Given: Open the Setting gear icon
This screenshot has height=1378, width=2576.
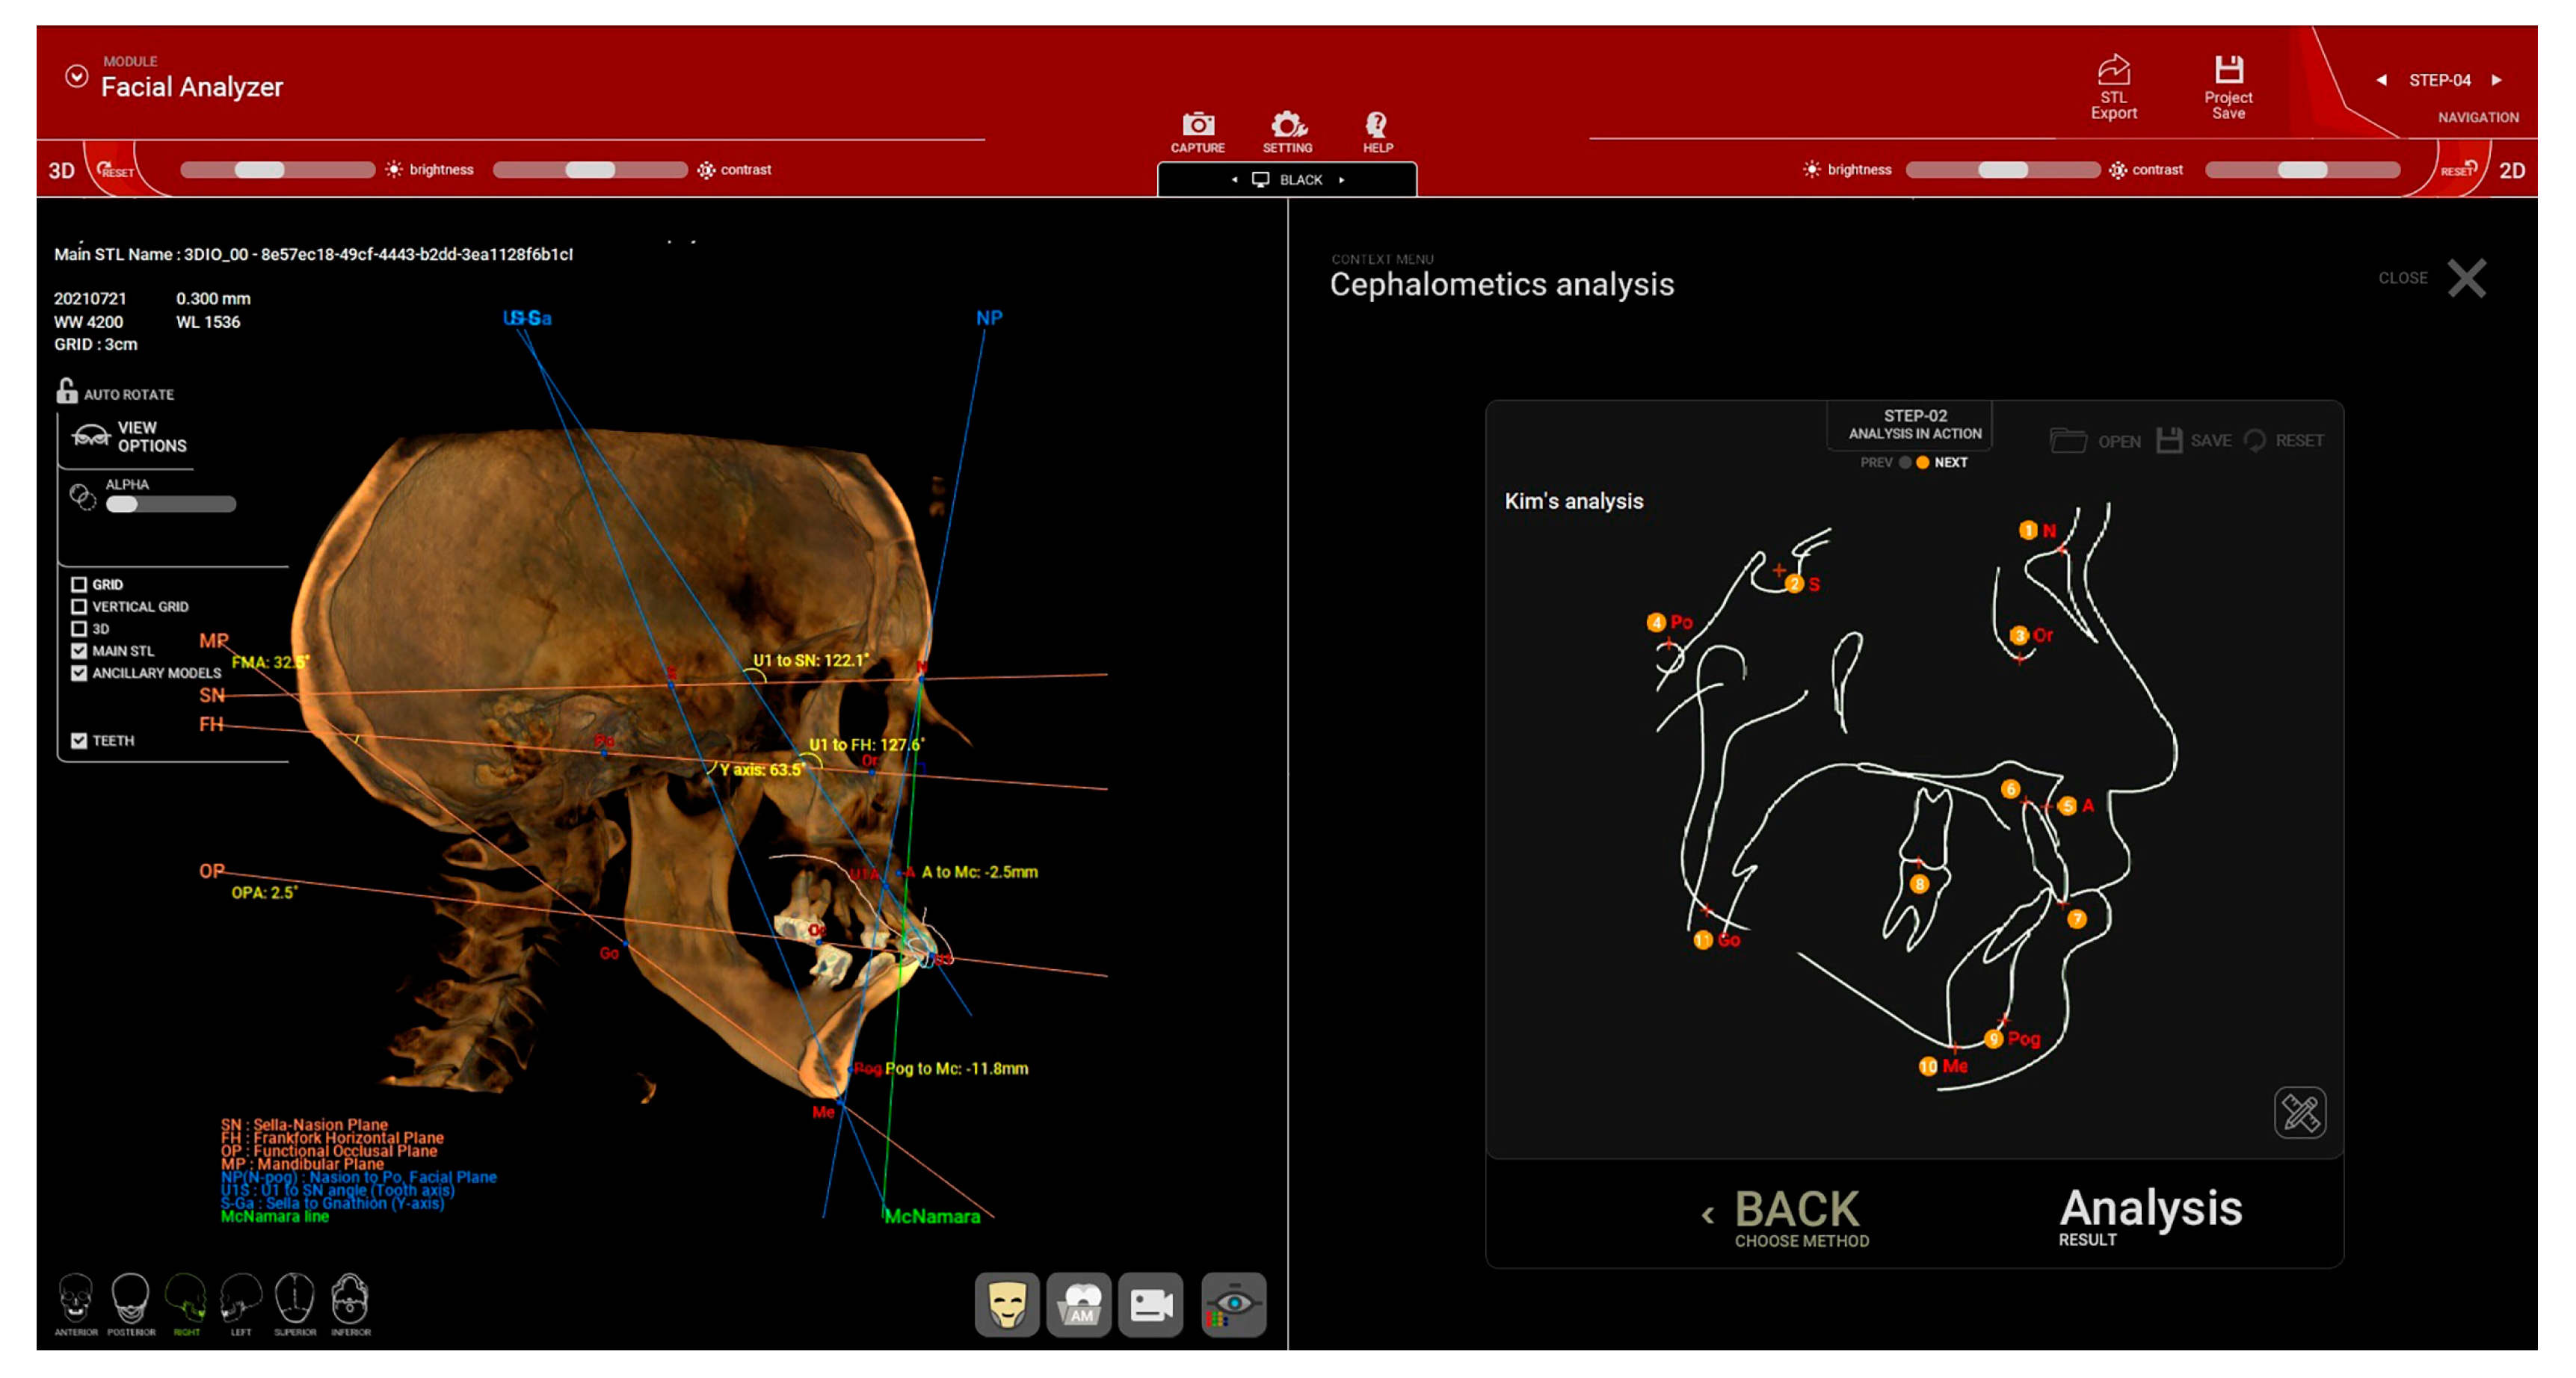Looking at the screenshot, I should click(1287, 126).
